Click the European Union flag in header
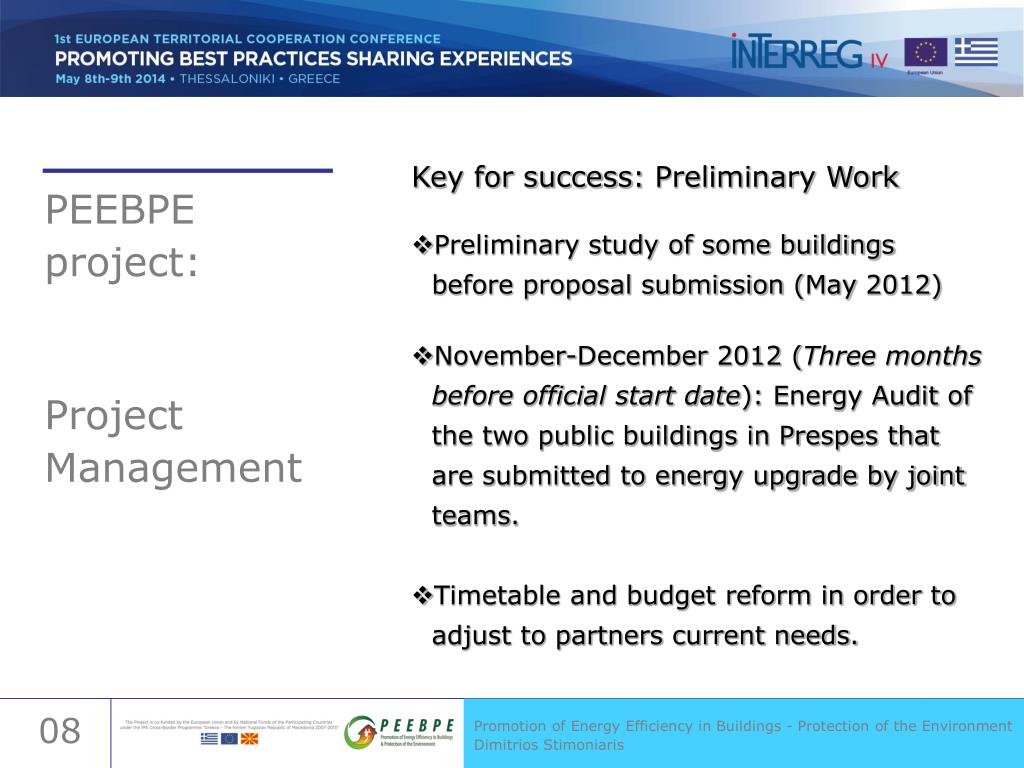The image size is (1024, 768). (x=925, y=52)
